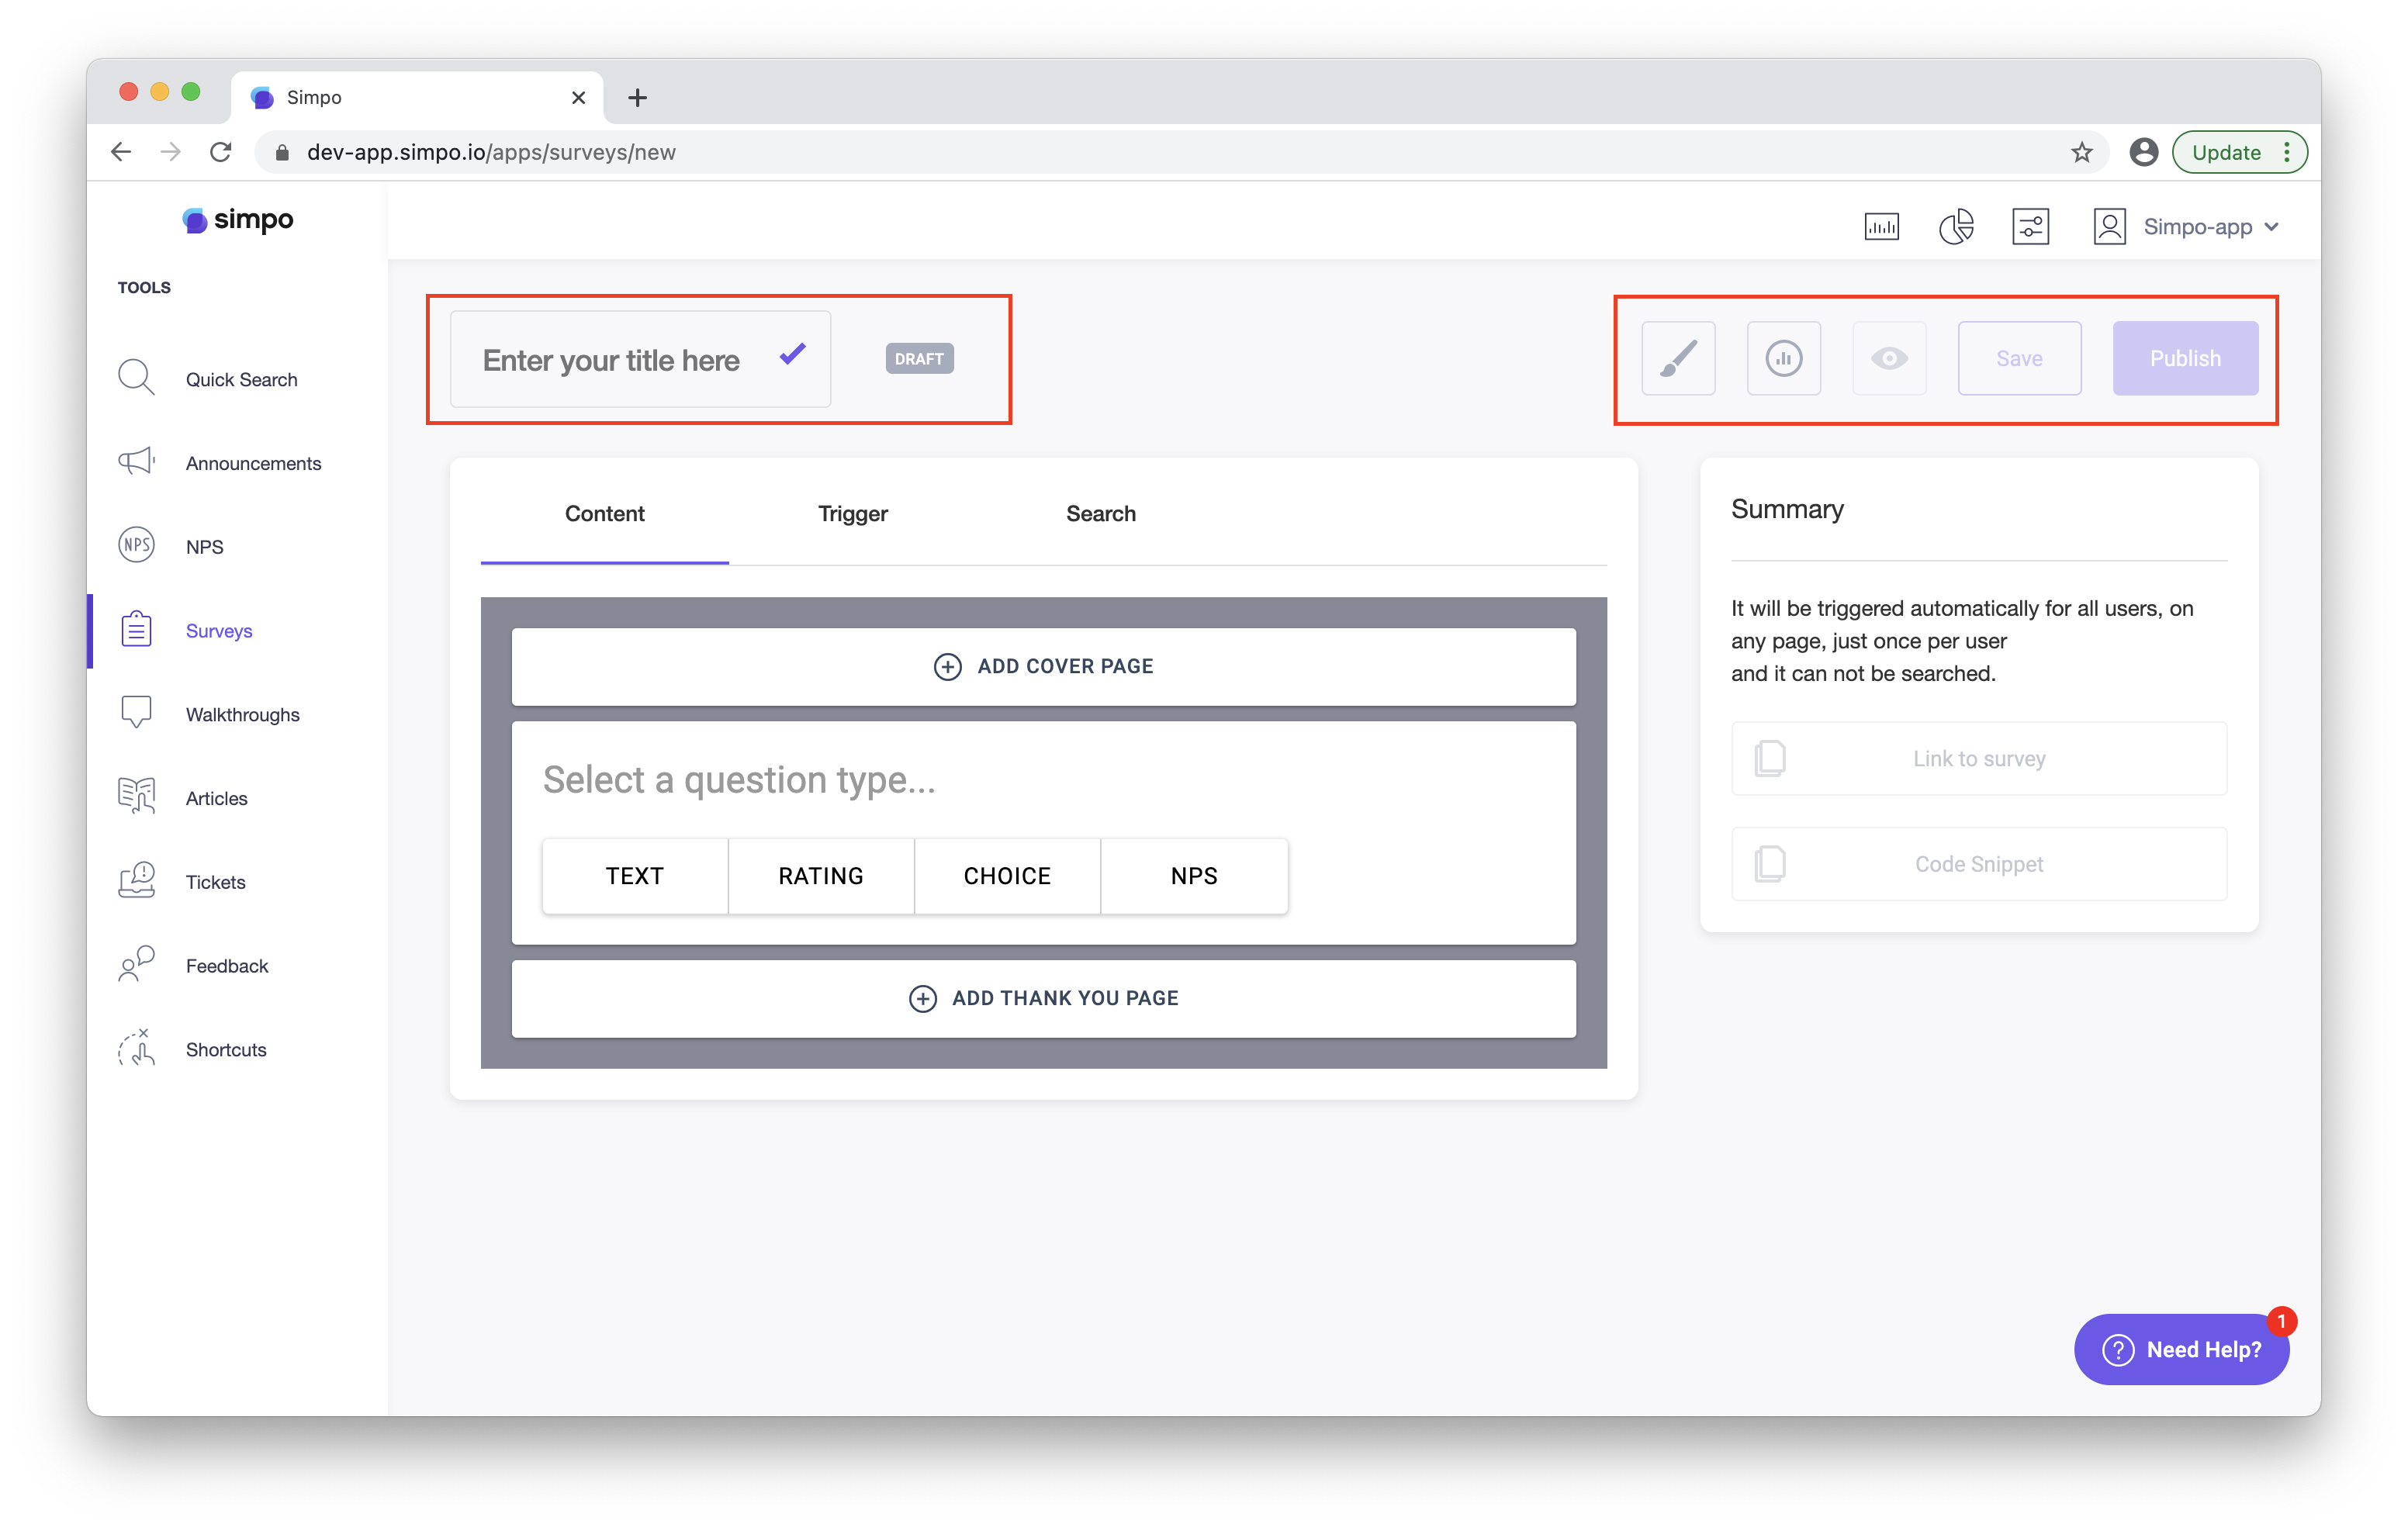Viewport: 2408px width, 1531px height.
Task: Bookmark page with the star icon
Action: [2081, 152]
